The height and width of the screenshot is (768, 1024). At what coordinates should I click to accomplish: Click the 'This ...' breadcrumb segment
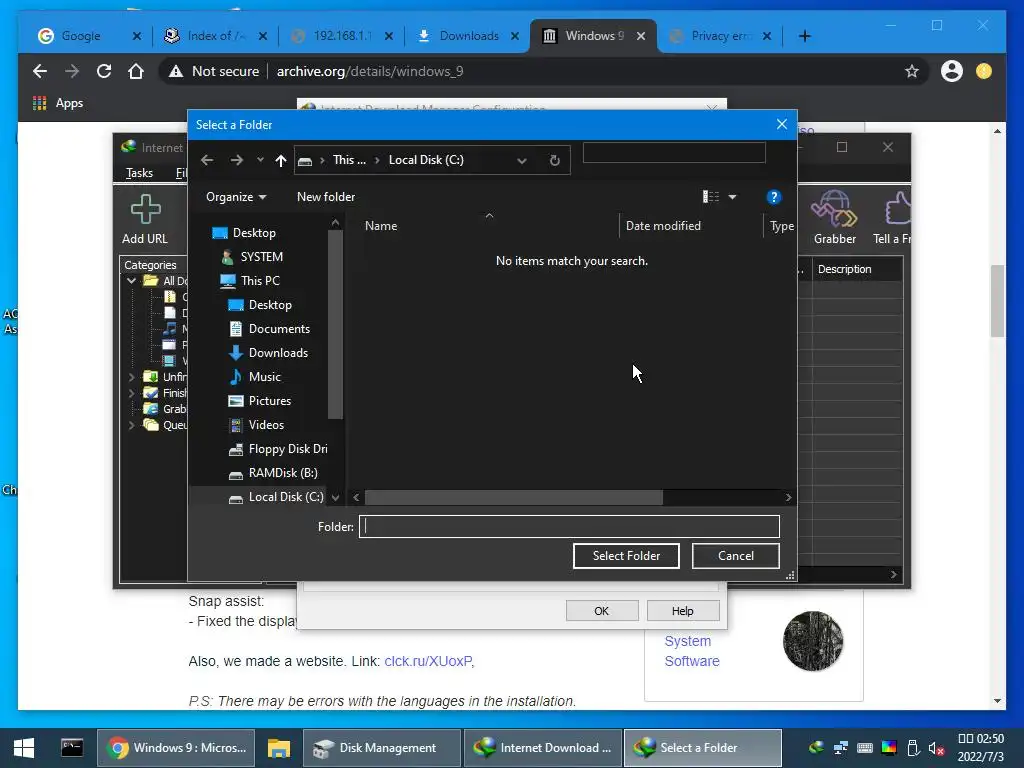pyautogui.click(x=349, y=160)
